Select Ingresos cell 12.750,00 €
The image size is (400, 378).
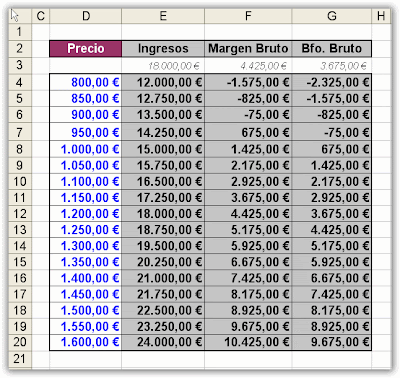point(163,98)
